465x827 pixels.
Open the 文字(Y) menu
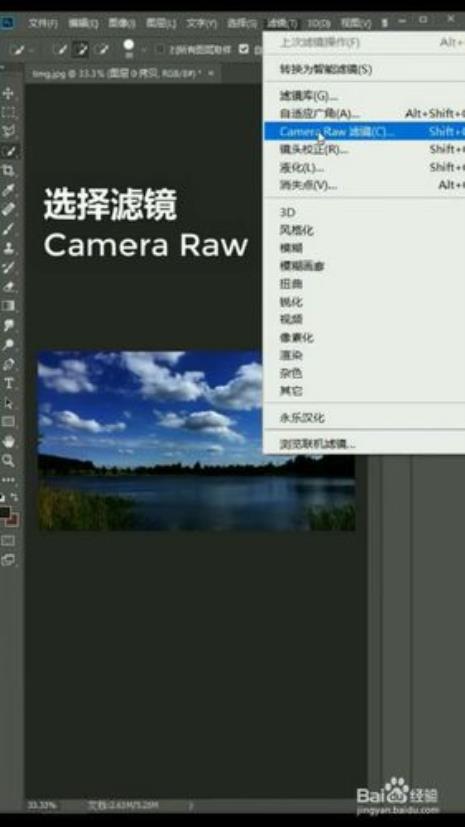pyautogui.click(x=201, y=23)
